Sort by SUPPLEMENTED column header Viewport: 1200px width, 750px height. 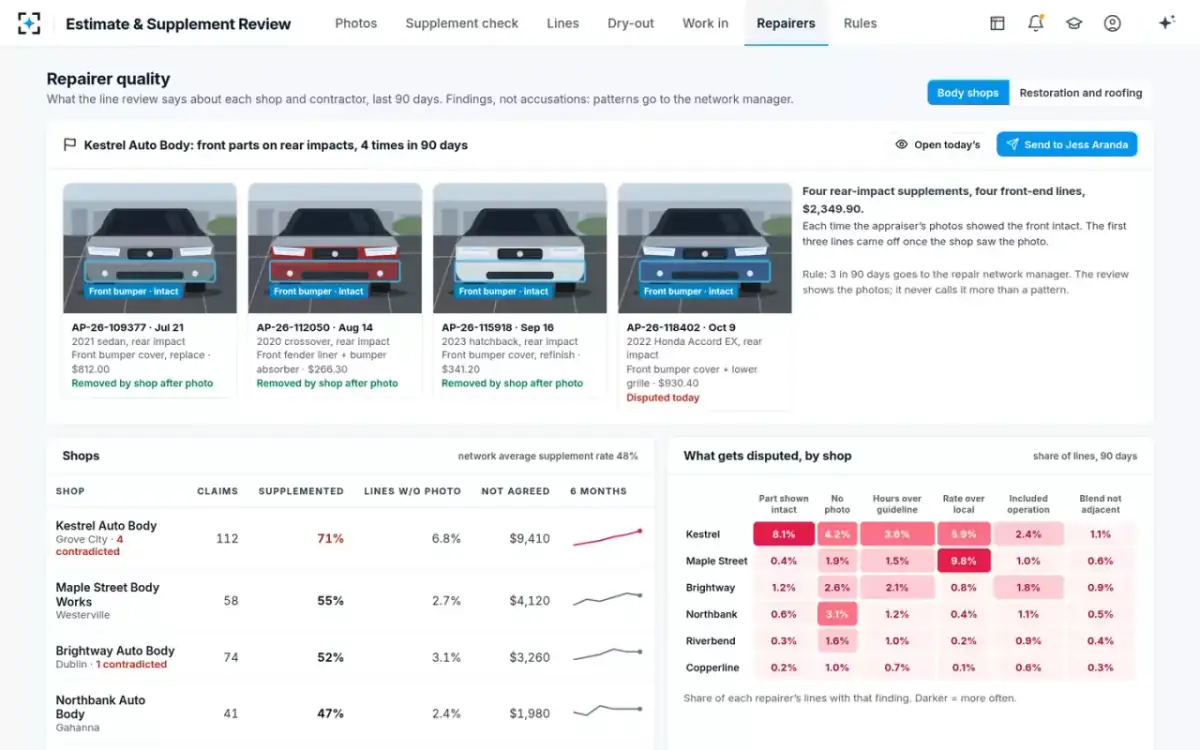[x=301, y=491]
